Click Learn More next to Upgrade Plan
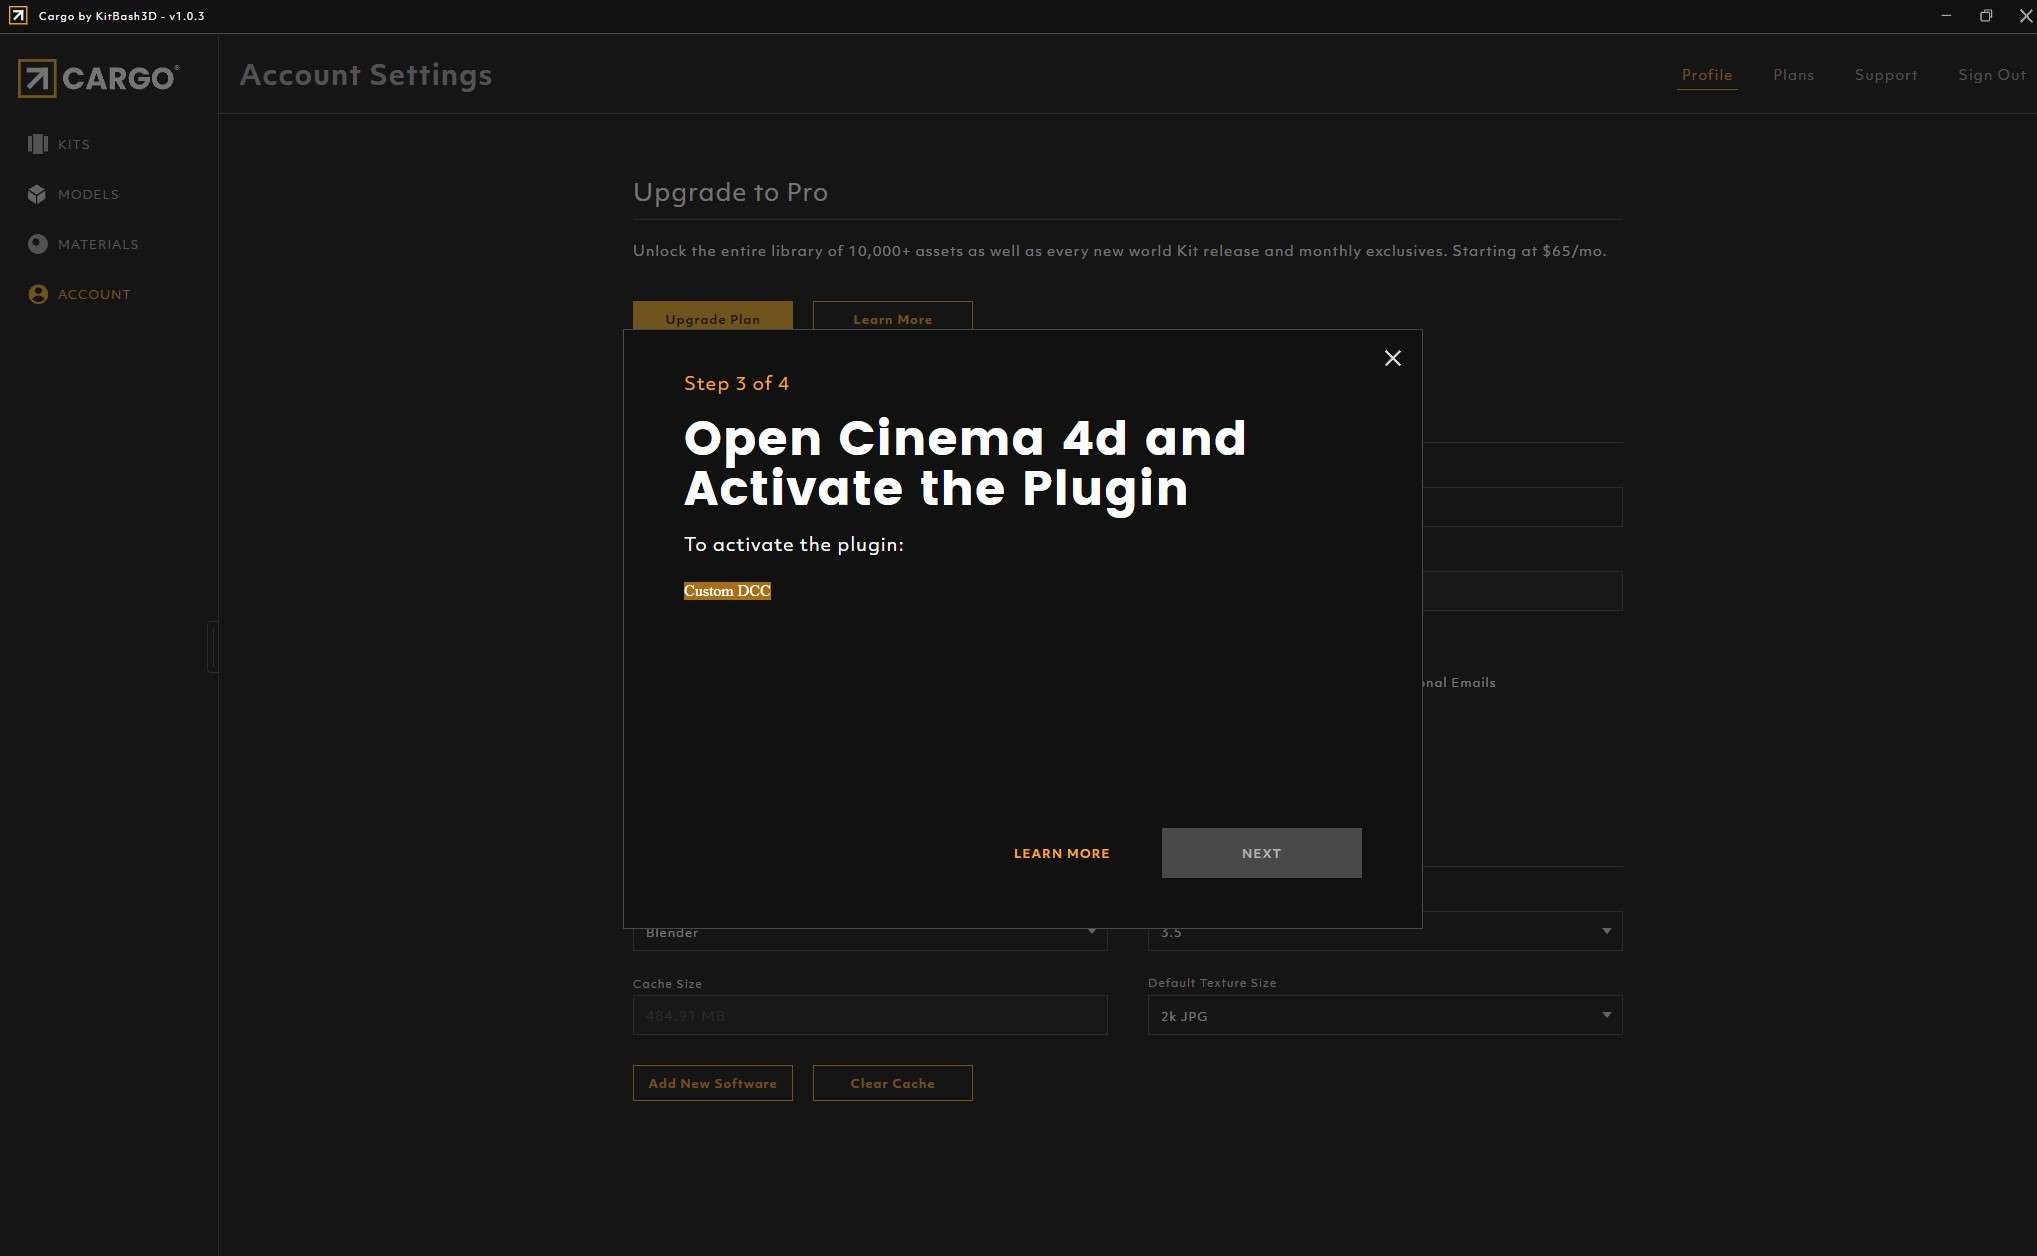 click(892, 316)
